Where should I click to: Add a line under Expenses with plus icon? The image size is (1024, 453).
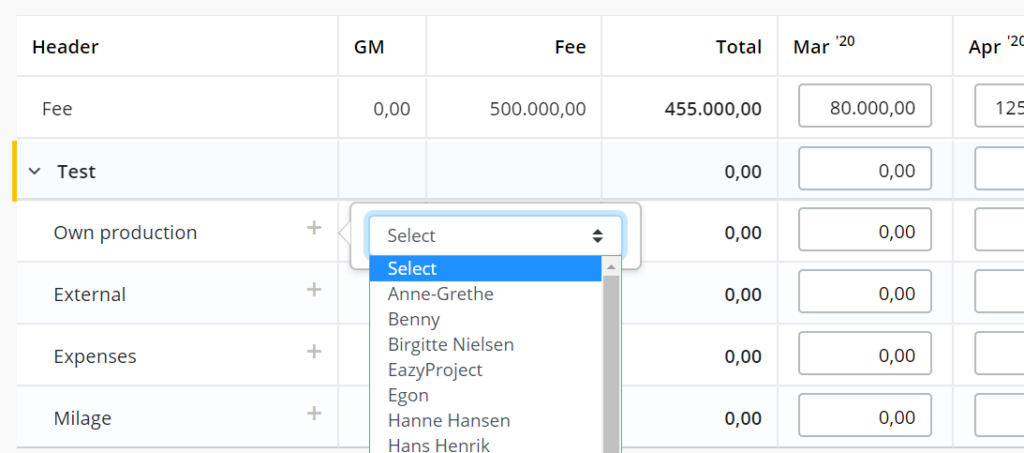point(314,352)
